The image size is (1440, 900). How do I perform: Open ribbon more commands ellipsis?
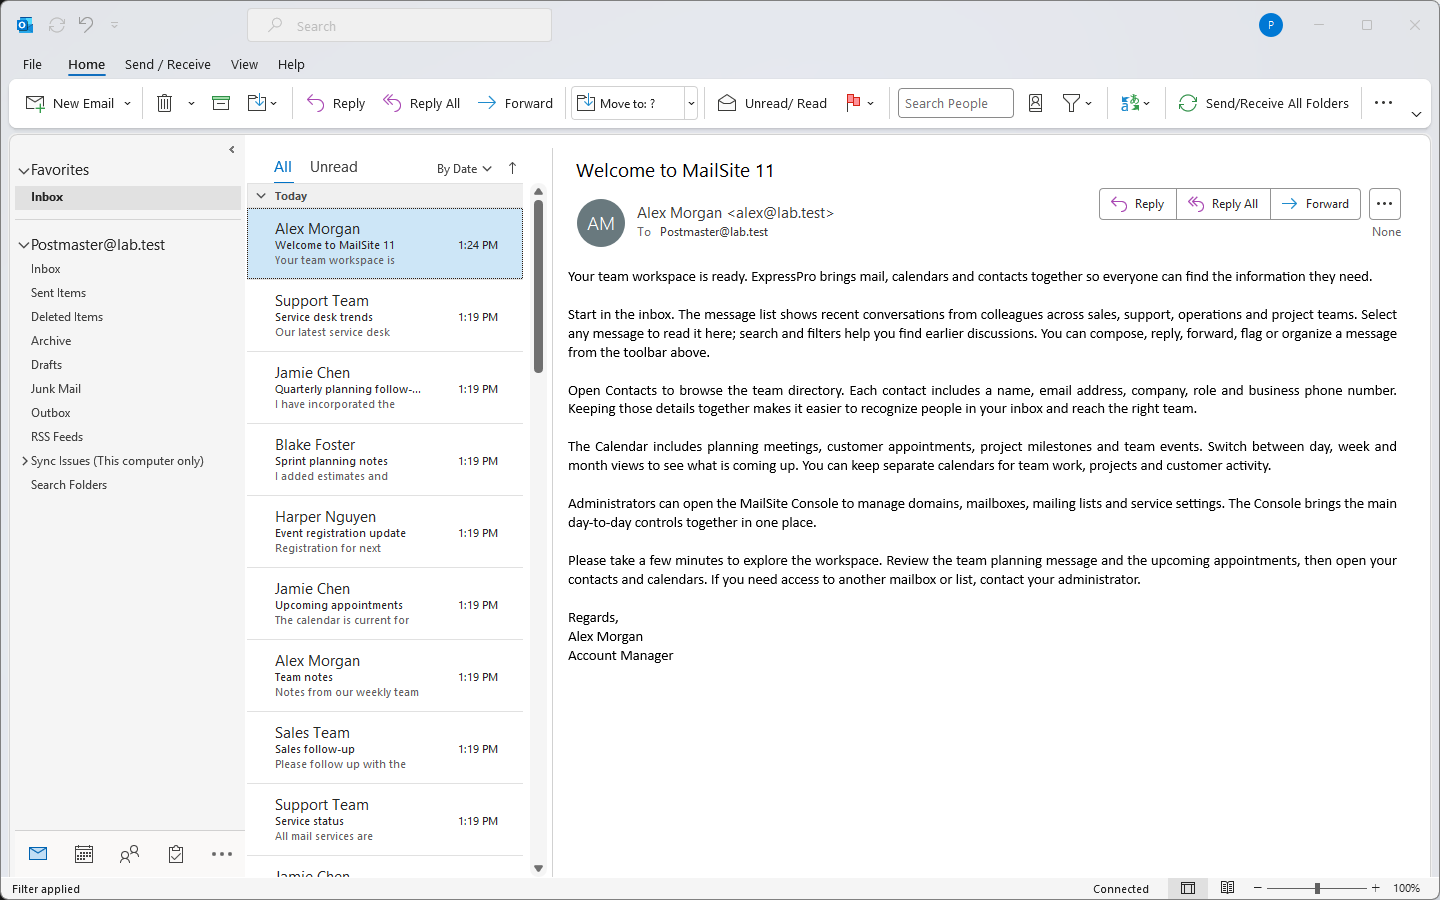point(1384,103)
